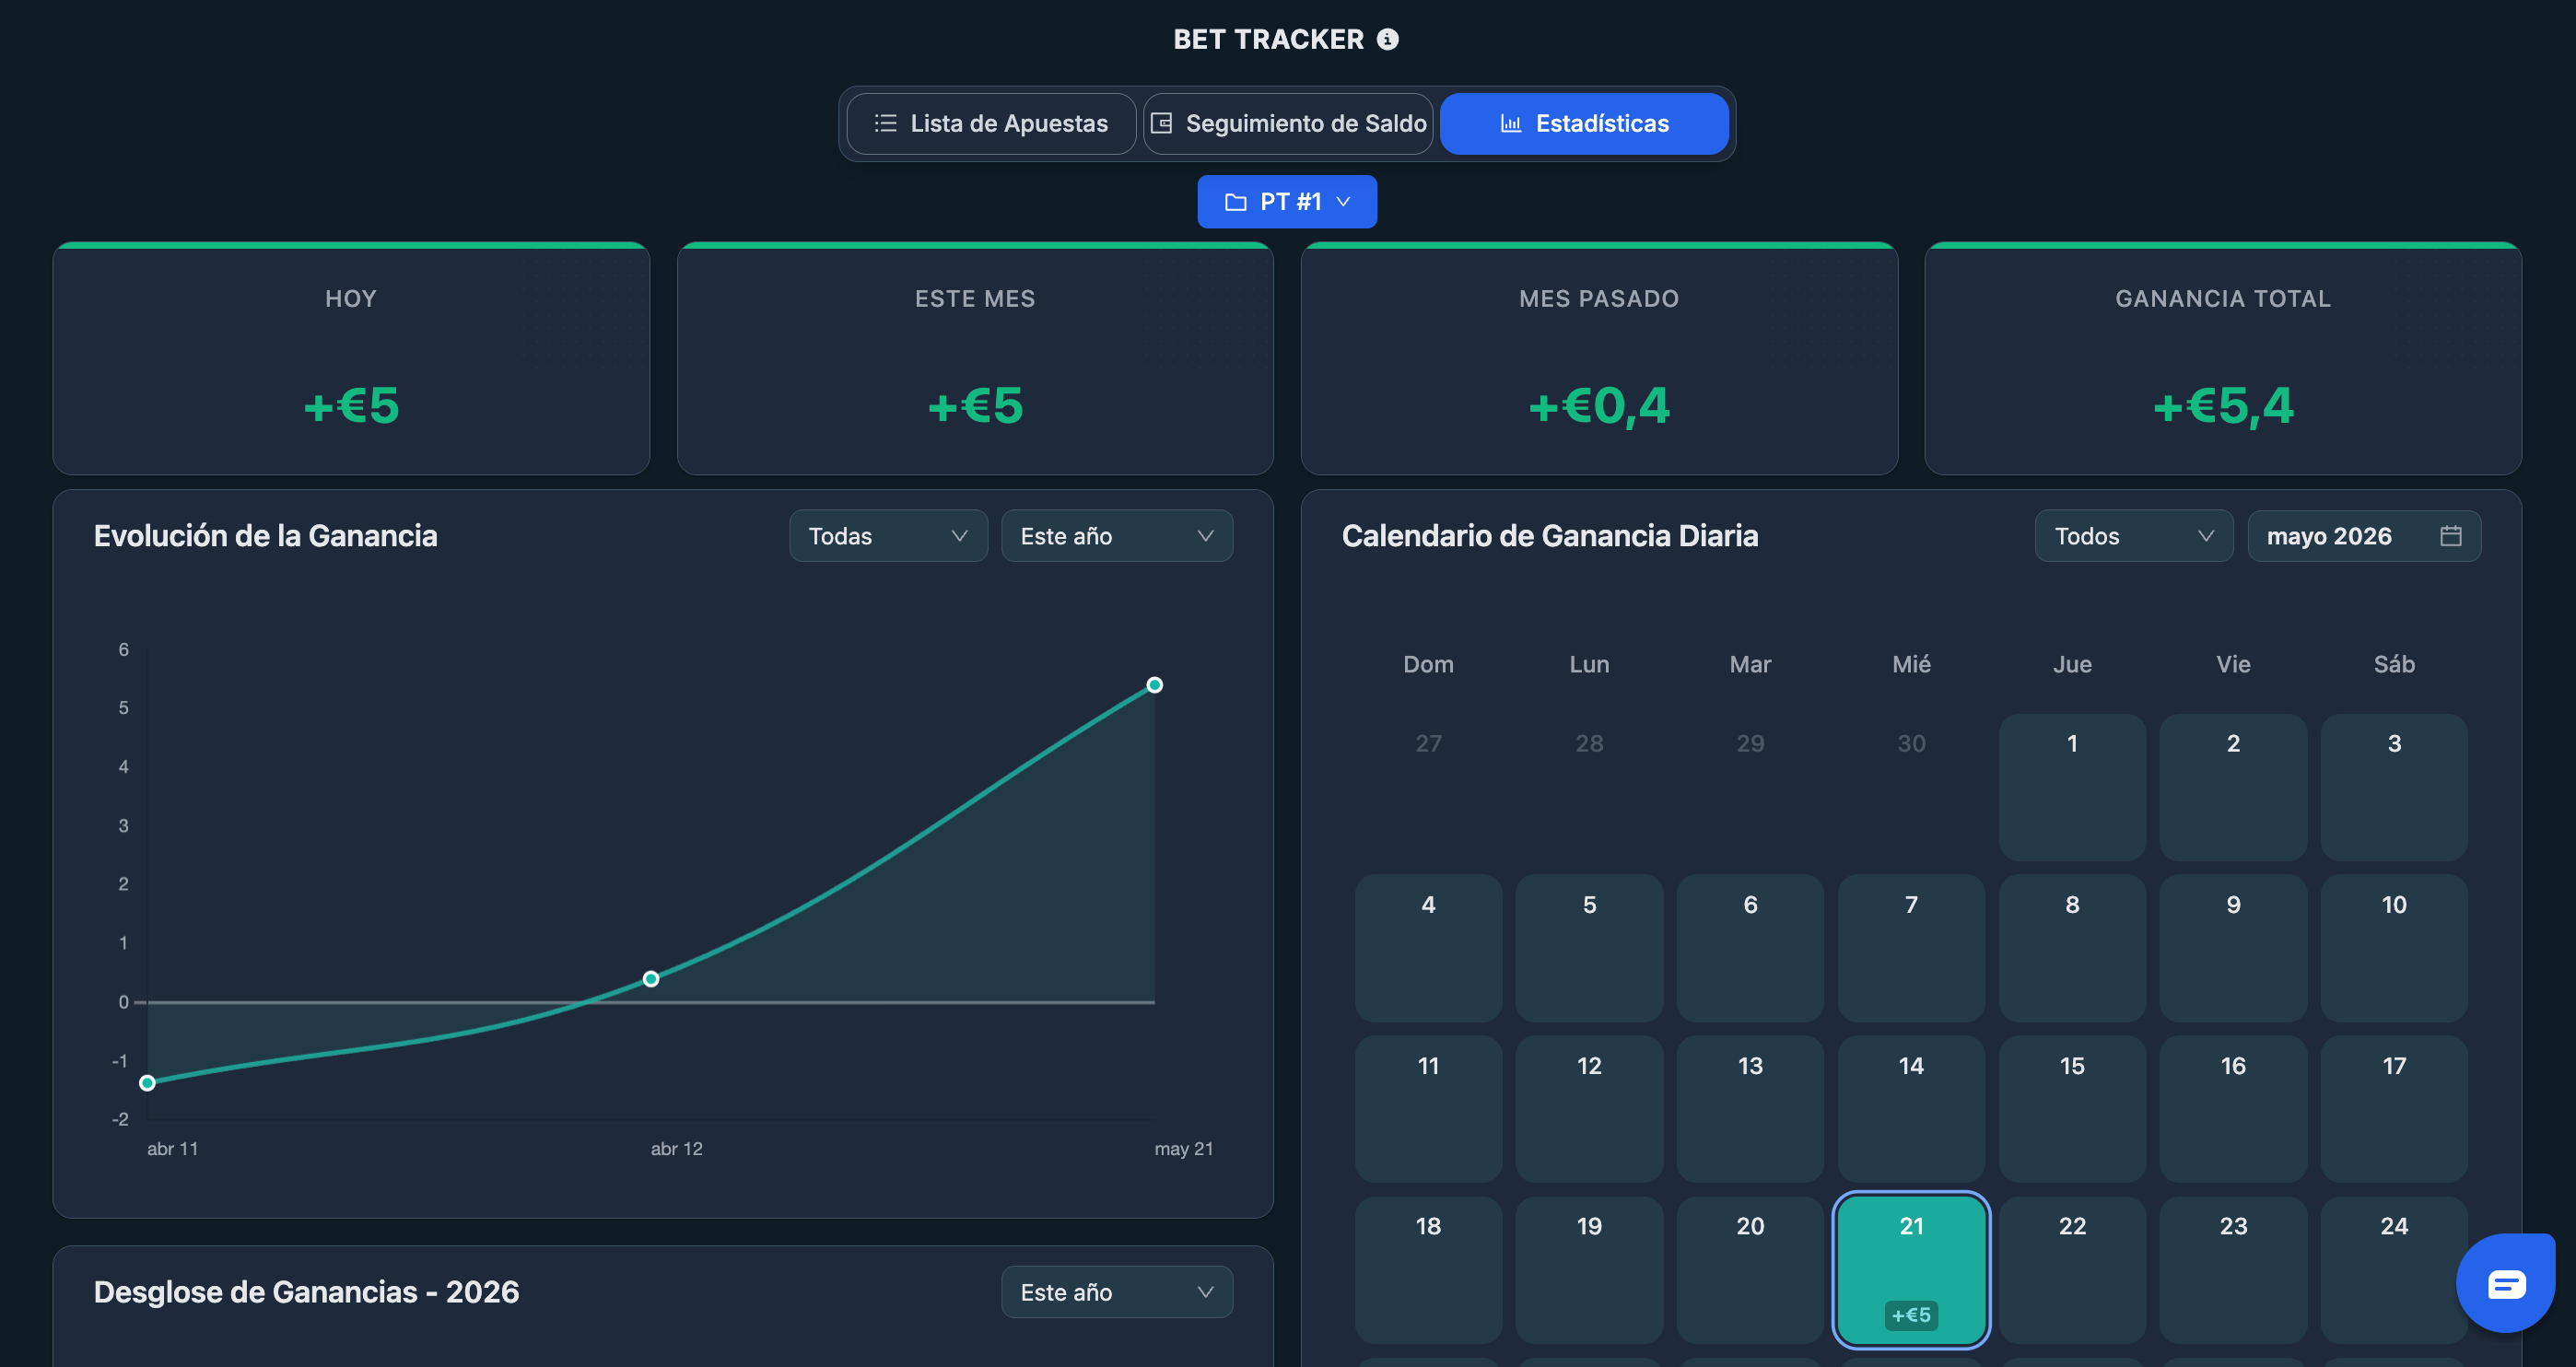Click the greyed-out day 28 in calendar
2576x1367 pixels.
[x=1589, y=787]
